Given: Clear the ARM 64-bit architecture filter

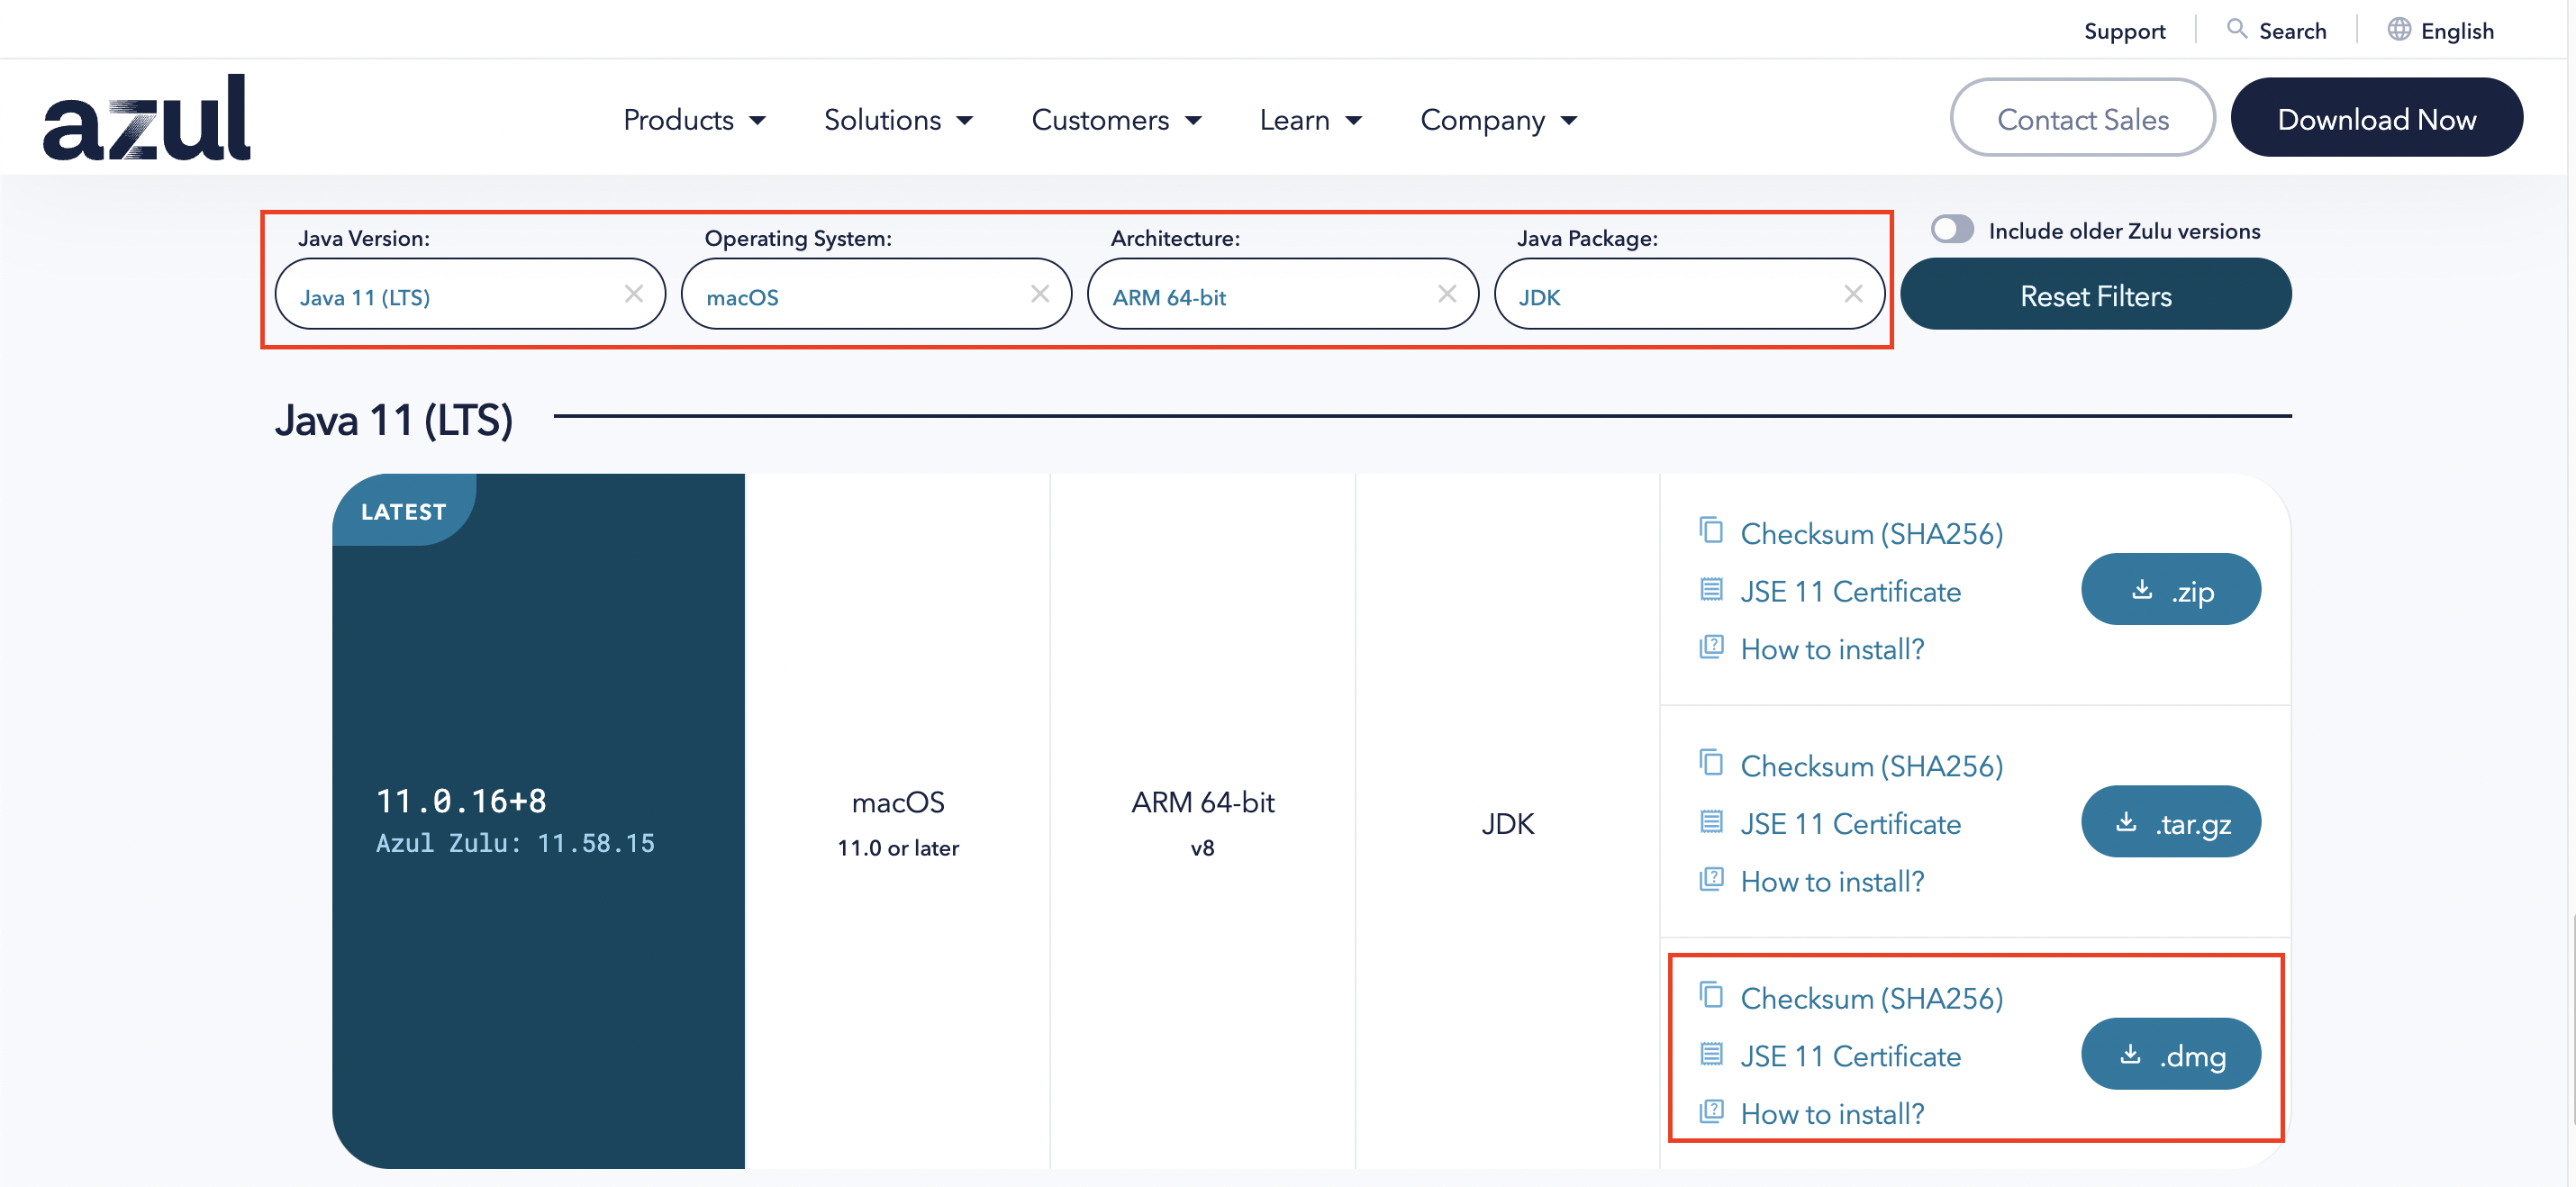Looking at the screenshot, I should (x=1446, y=294).
